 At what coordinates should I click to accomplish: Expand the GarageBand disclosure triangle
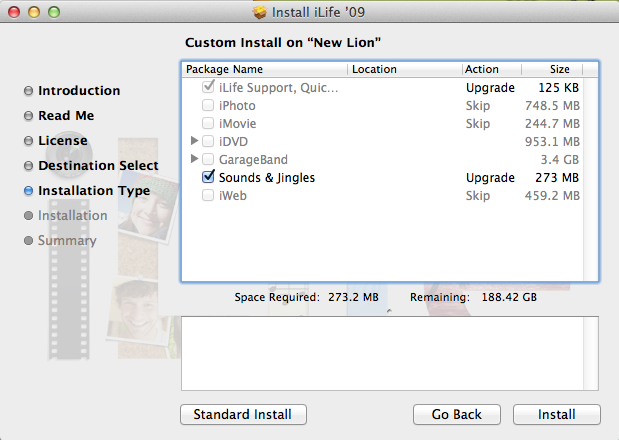click(194, 159)
